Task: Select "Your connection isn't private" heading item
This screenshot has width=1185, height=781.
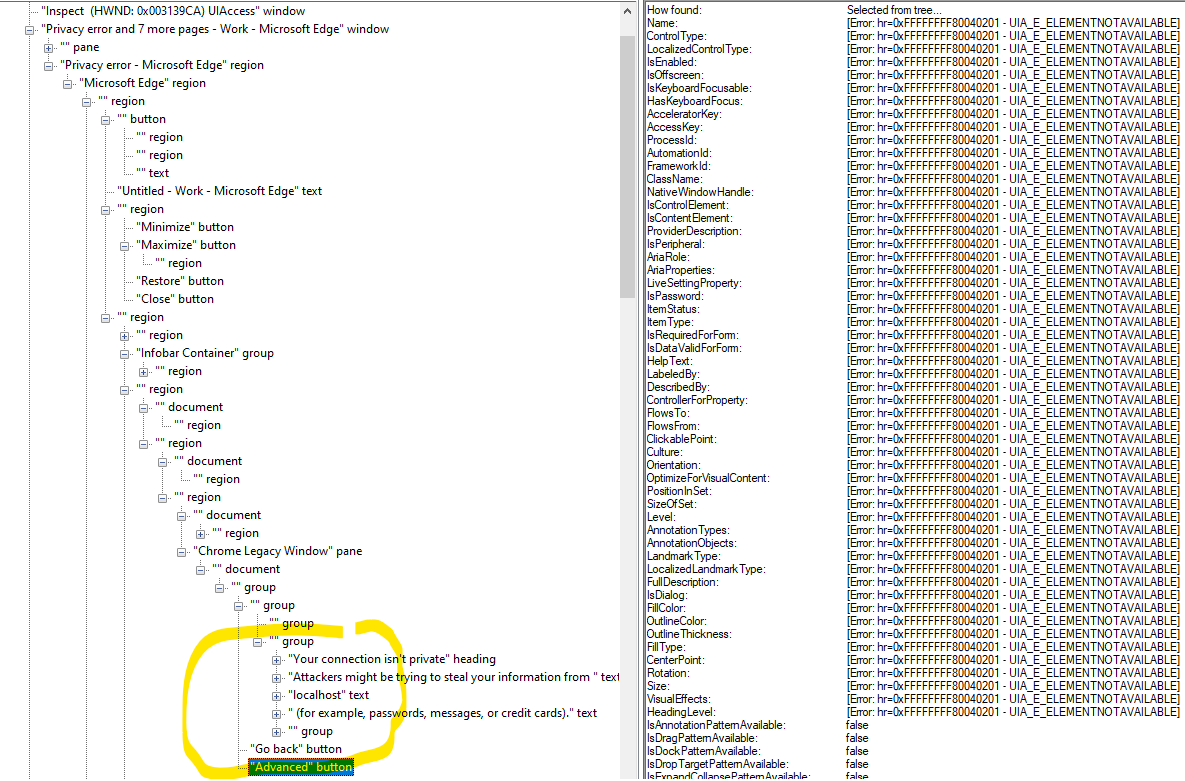Action: [391, 660]
